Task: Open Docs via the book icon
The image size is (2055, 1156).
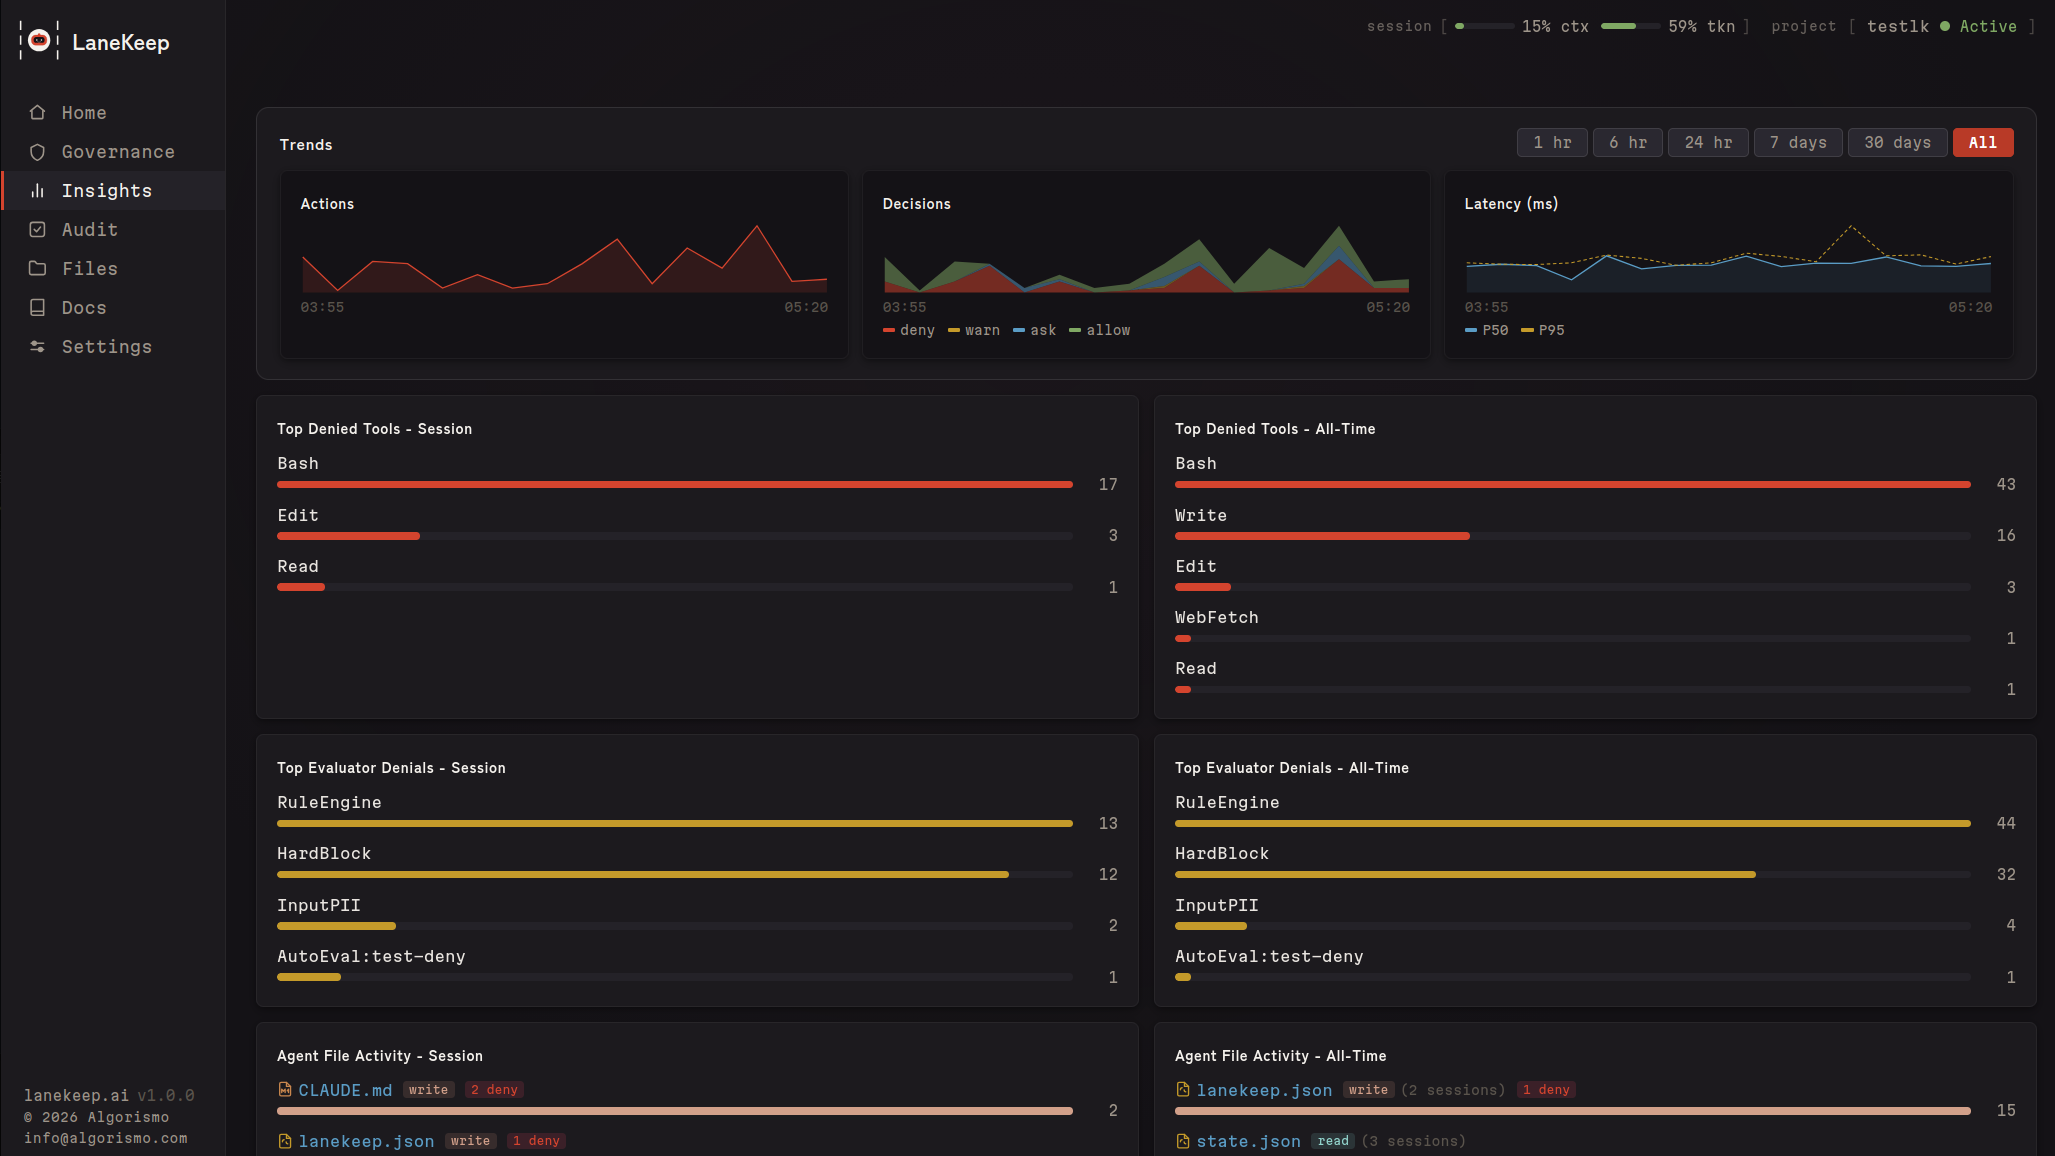Action: pyautogui.click(x=37, y=307)
